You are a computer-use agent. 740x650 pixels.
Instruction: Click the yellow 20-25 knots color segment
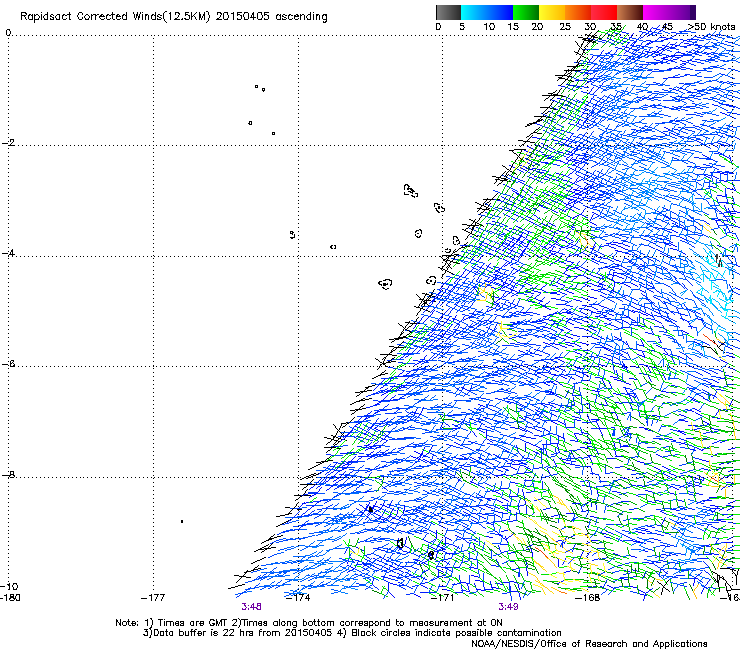(552, 12)
